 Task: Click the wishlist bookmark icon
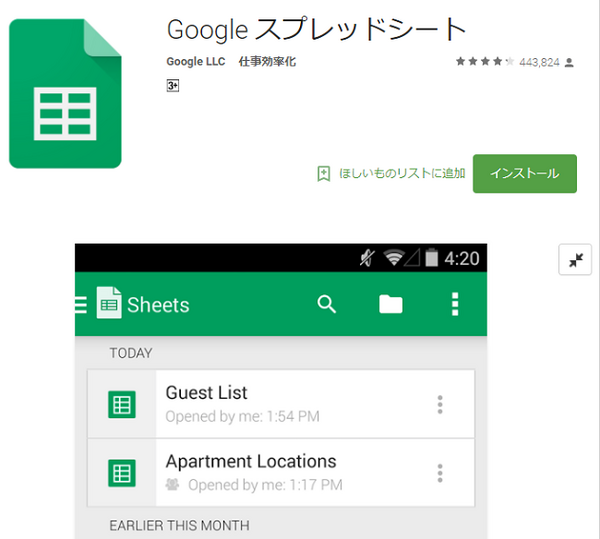[324, 174]
